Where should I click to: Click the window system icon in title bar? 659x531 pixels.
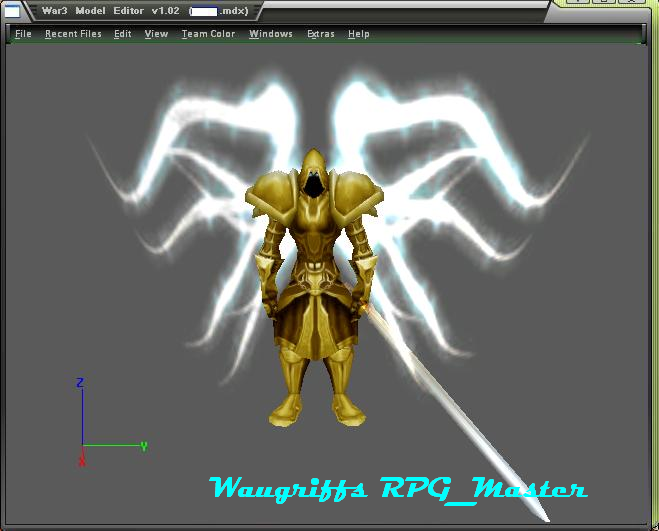(12, 11)
